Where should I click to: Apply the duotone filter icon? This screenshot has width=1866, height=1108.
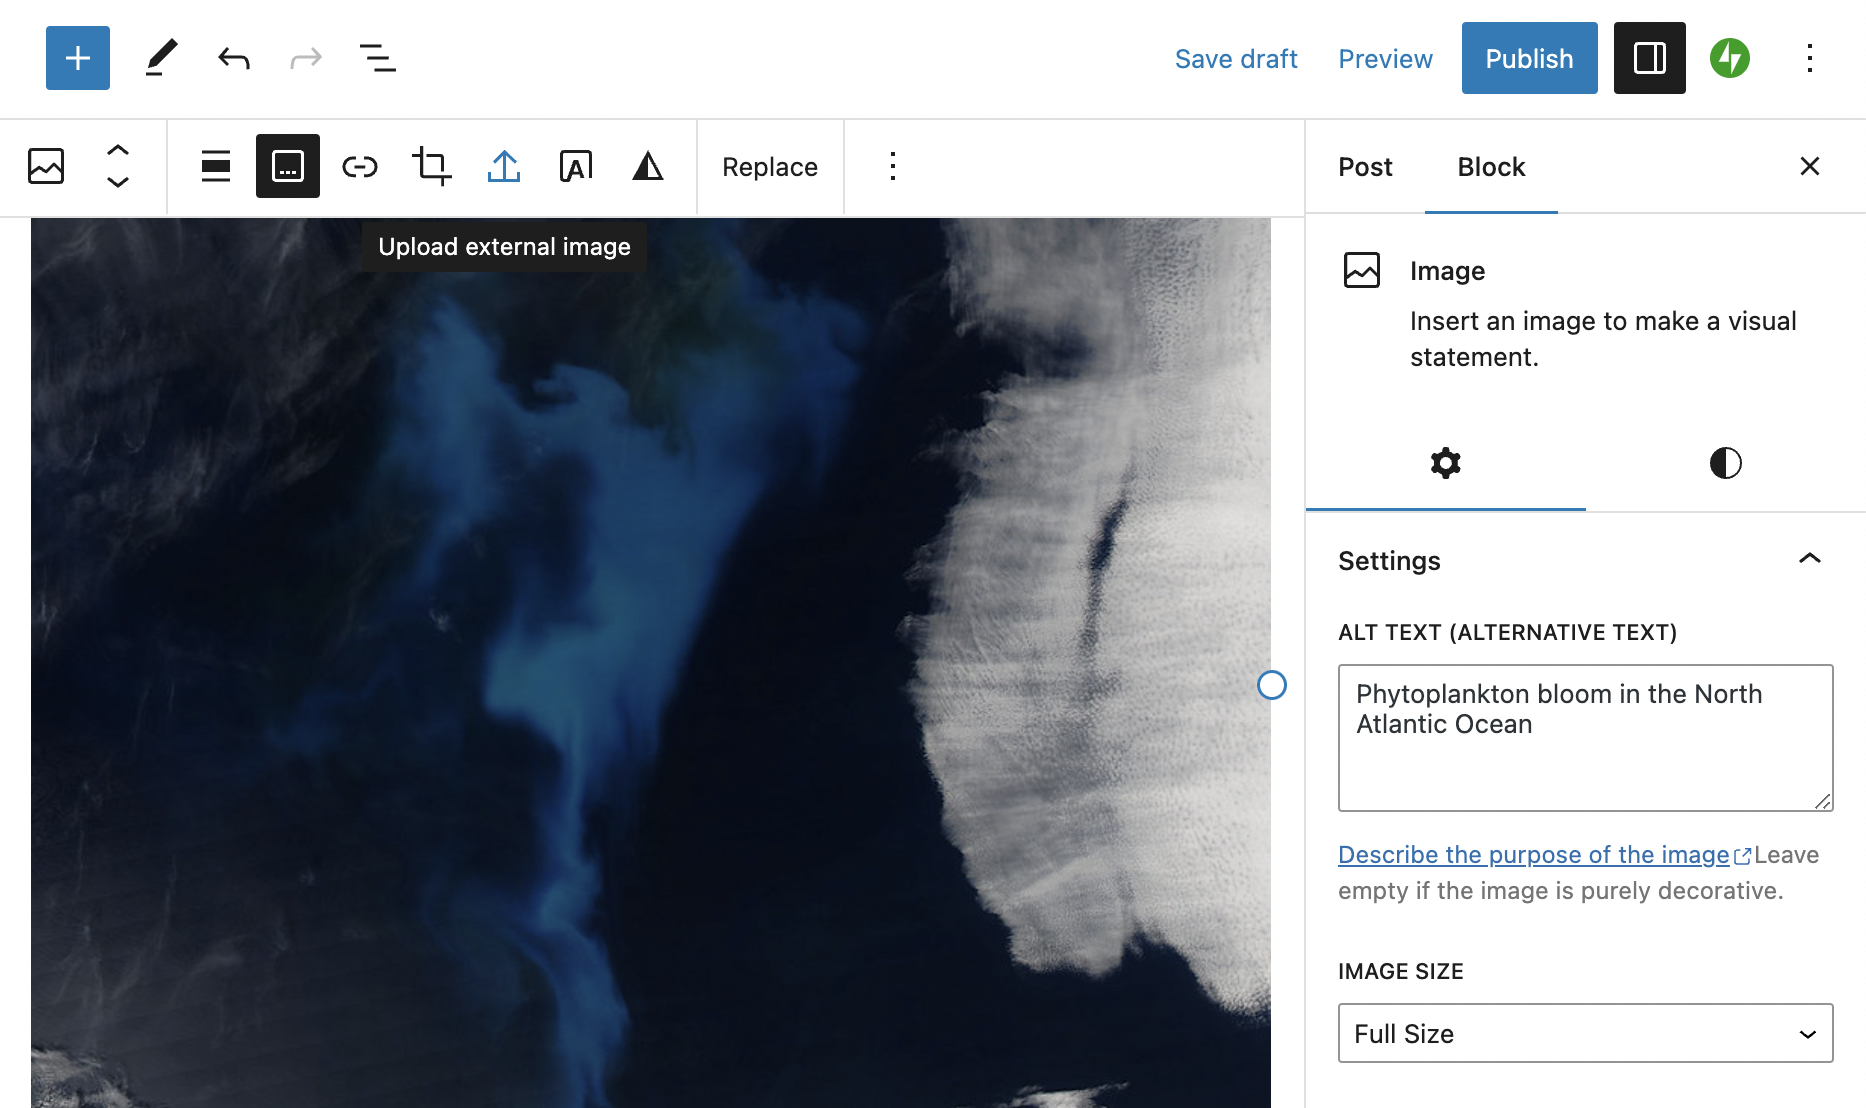coord(648,166)
